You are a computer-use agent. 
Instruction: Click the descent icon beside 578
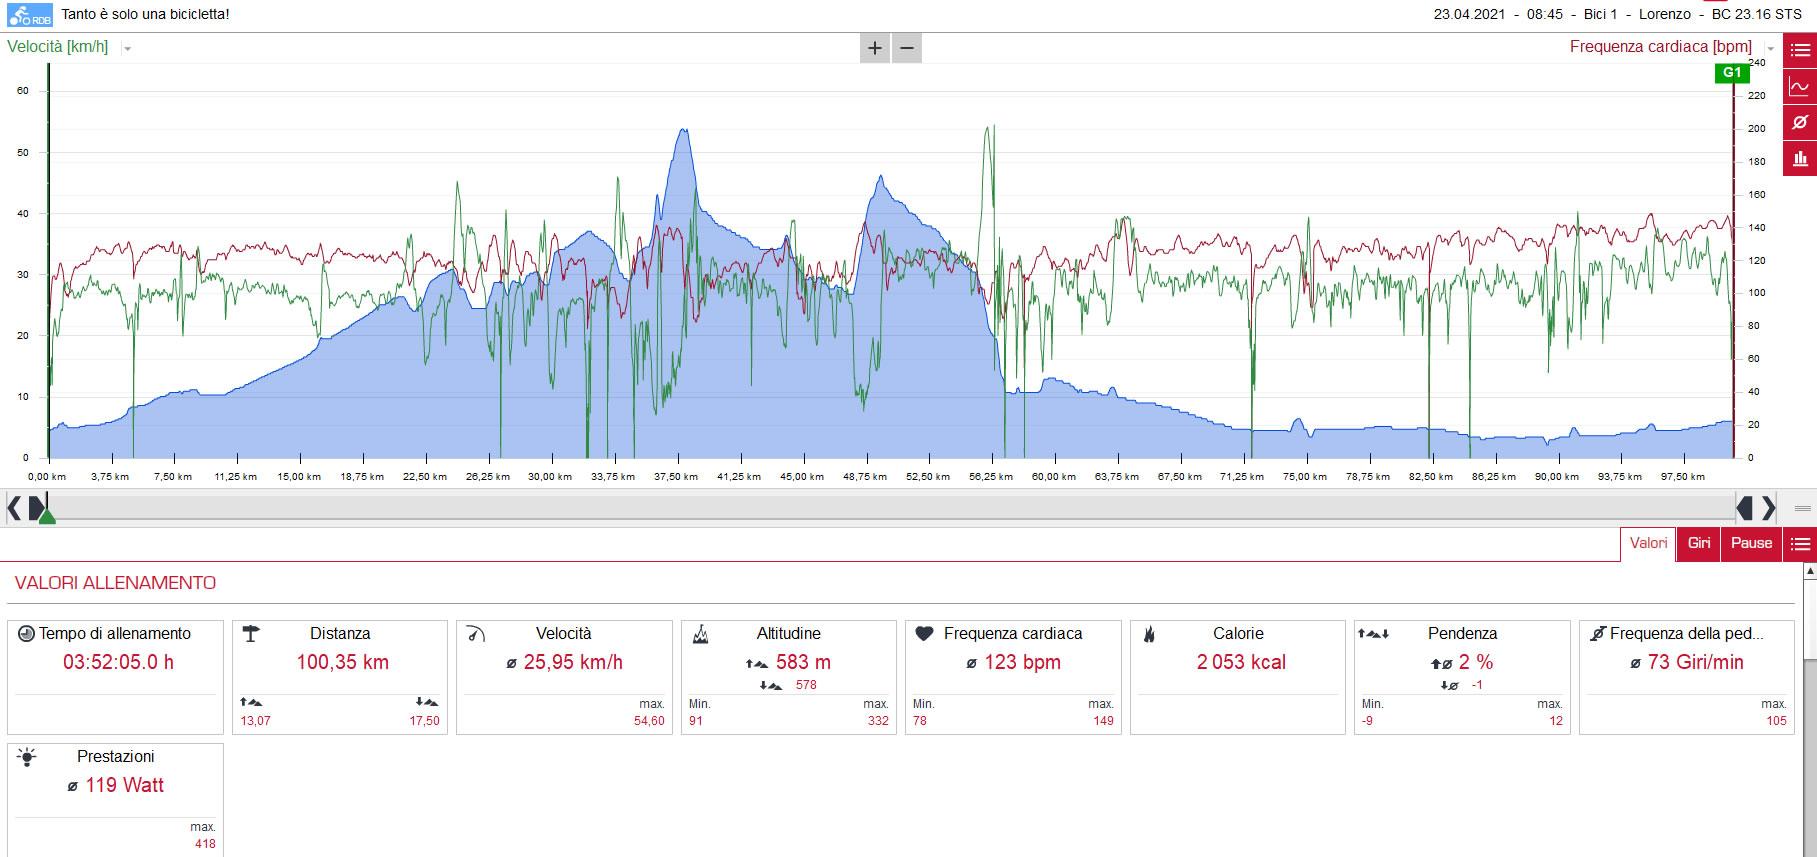770,686
